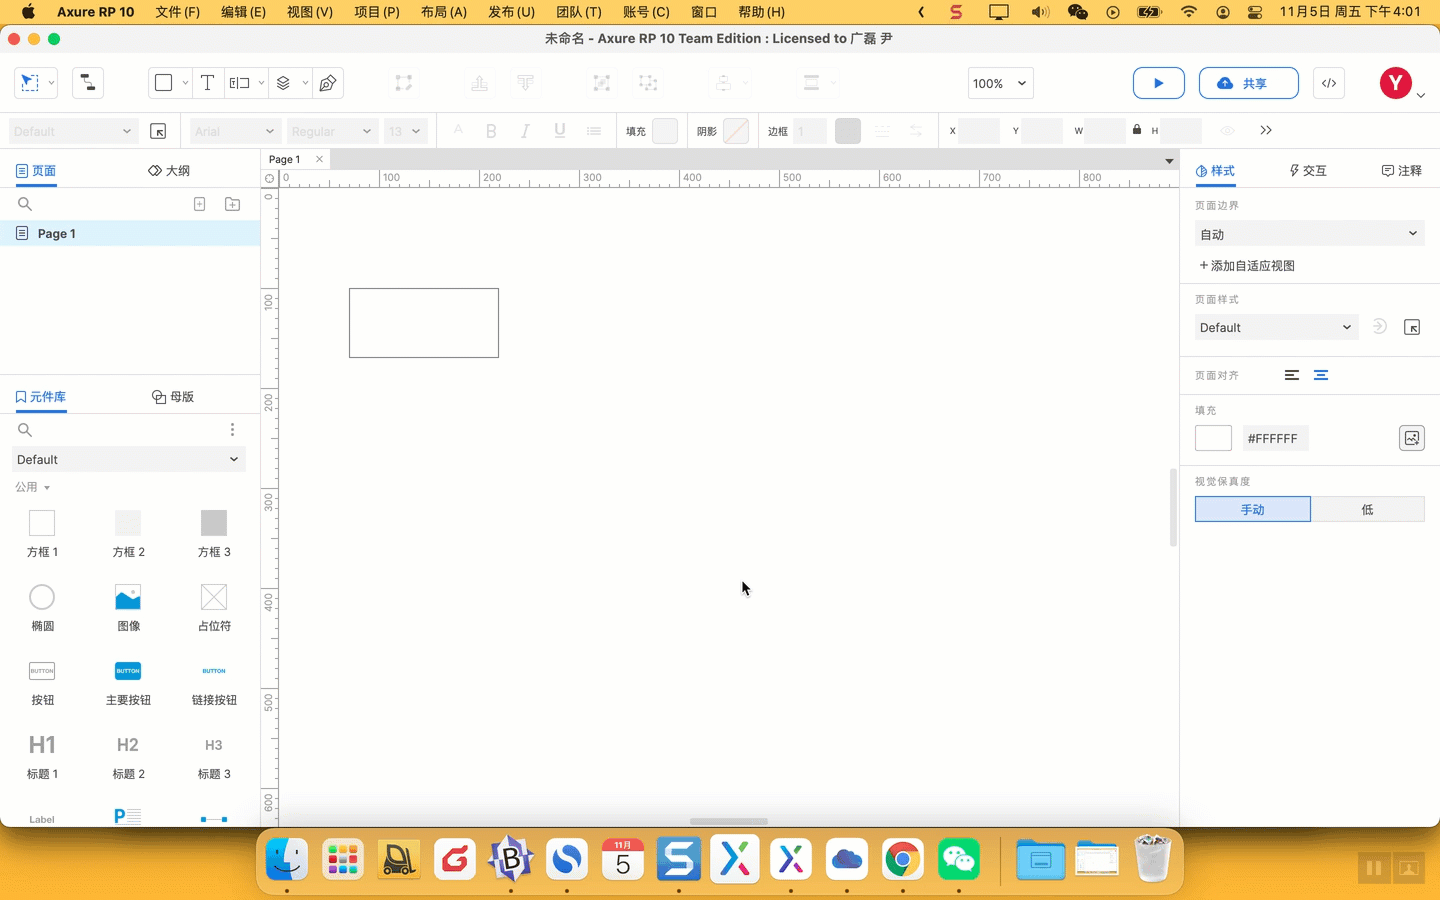This screenshot has width=1440, height=900.
Task: Switch to the 母版 masters tab
Action: point(173,397)
